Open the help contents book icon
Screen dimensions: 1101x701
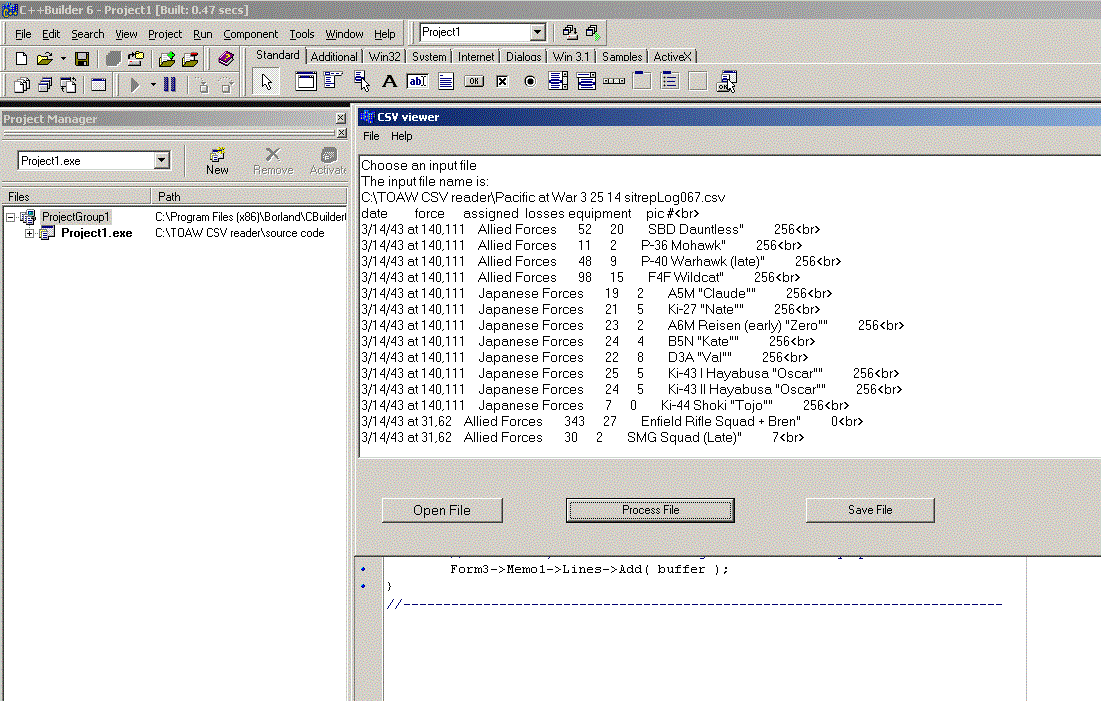pyautogui.click(x=226, y=60)
